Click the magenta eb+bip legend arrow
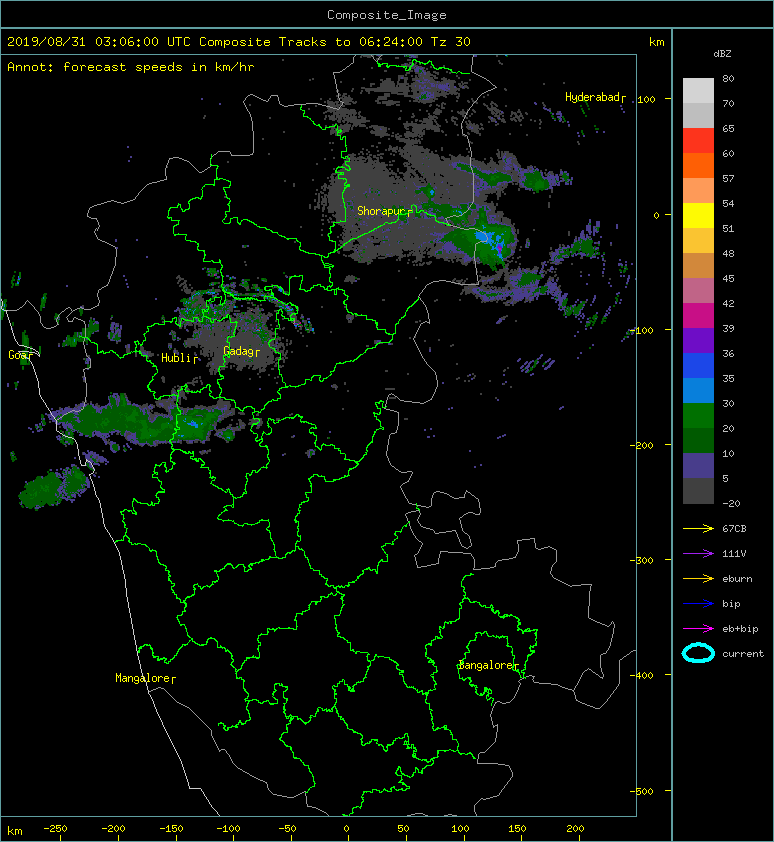This screenshot has height=842, width=774. [698, 628]
